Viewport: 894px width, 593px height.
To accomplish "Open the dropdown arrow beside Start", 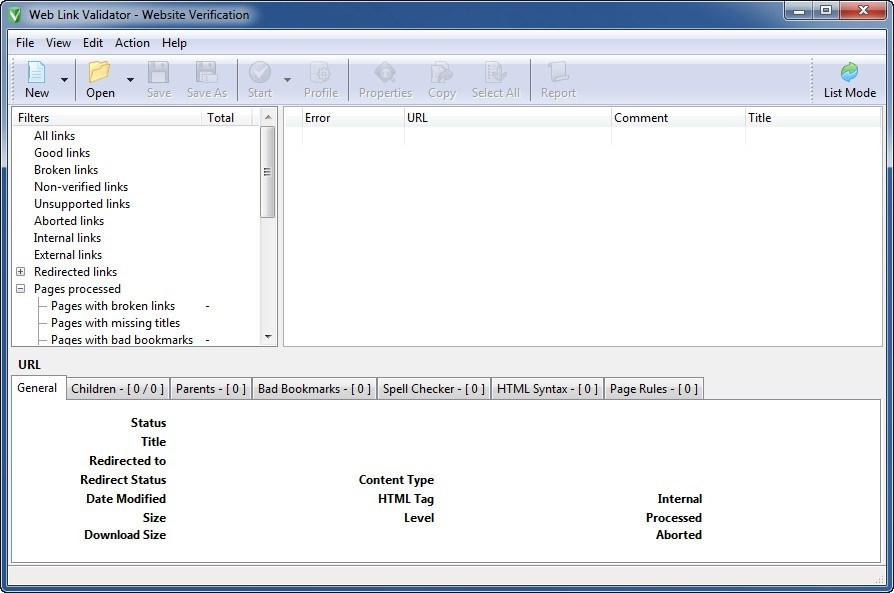I will [x=287, y=80].
